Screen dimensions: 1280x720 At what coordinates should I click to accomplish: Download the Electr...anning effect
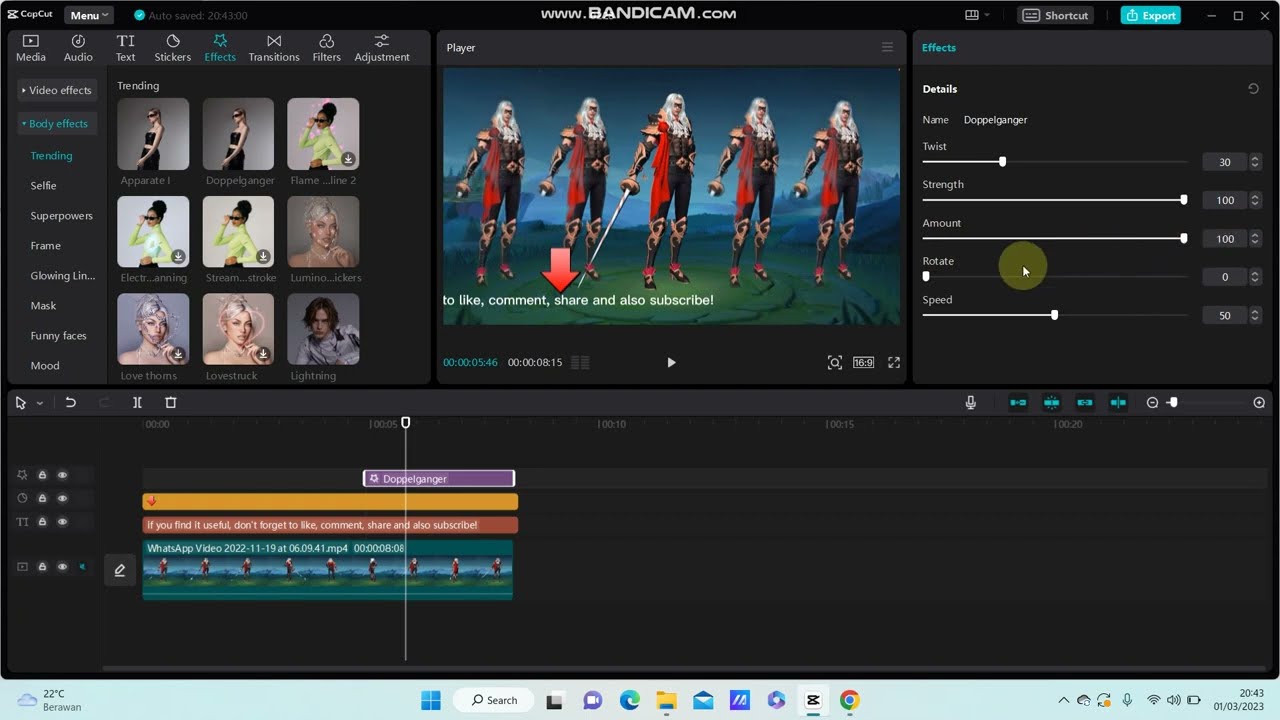point(178,257)
